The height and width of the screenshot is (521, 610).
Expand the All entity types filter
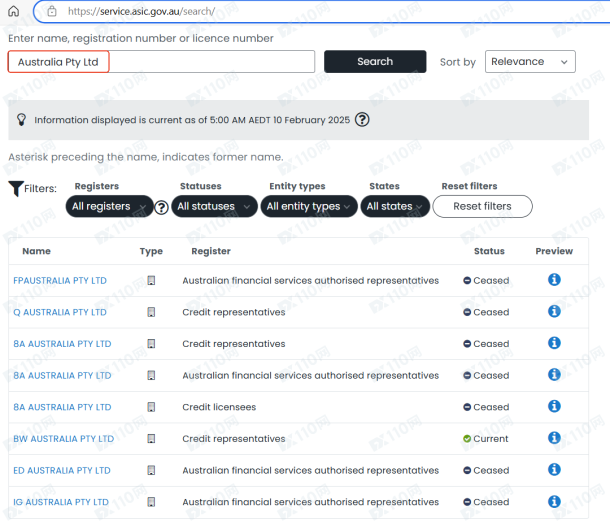309,206
